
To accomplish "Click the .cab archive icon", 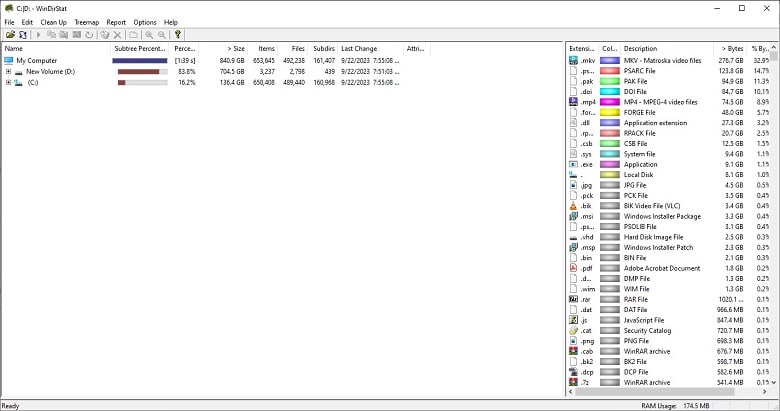I will (x=573, y=351).
